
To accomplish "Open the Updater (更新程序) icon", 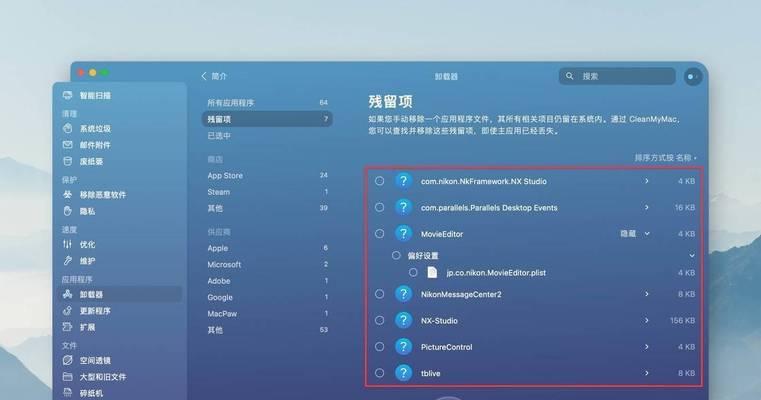I will click(67, 311).
